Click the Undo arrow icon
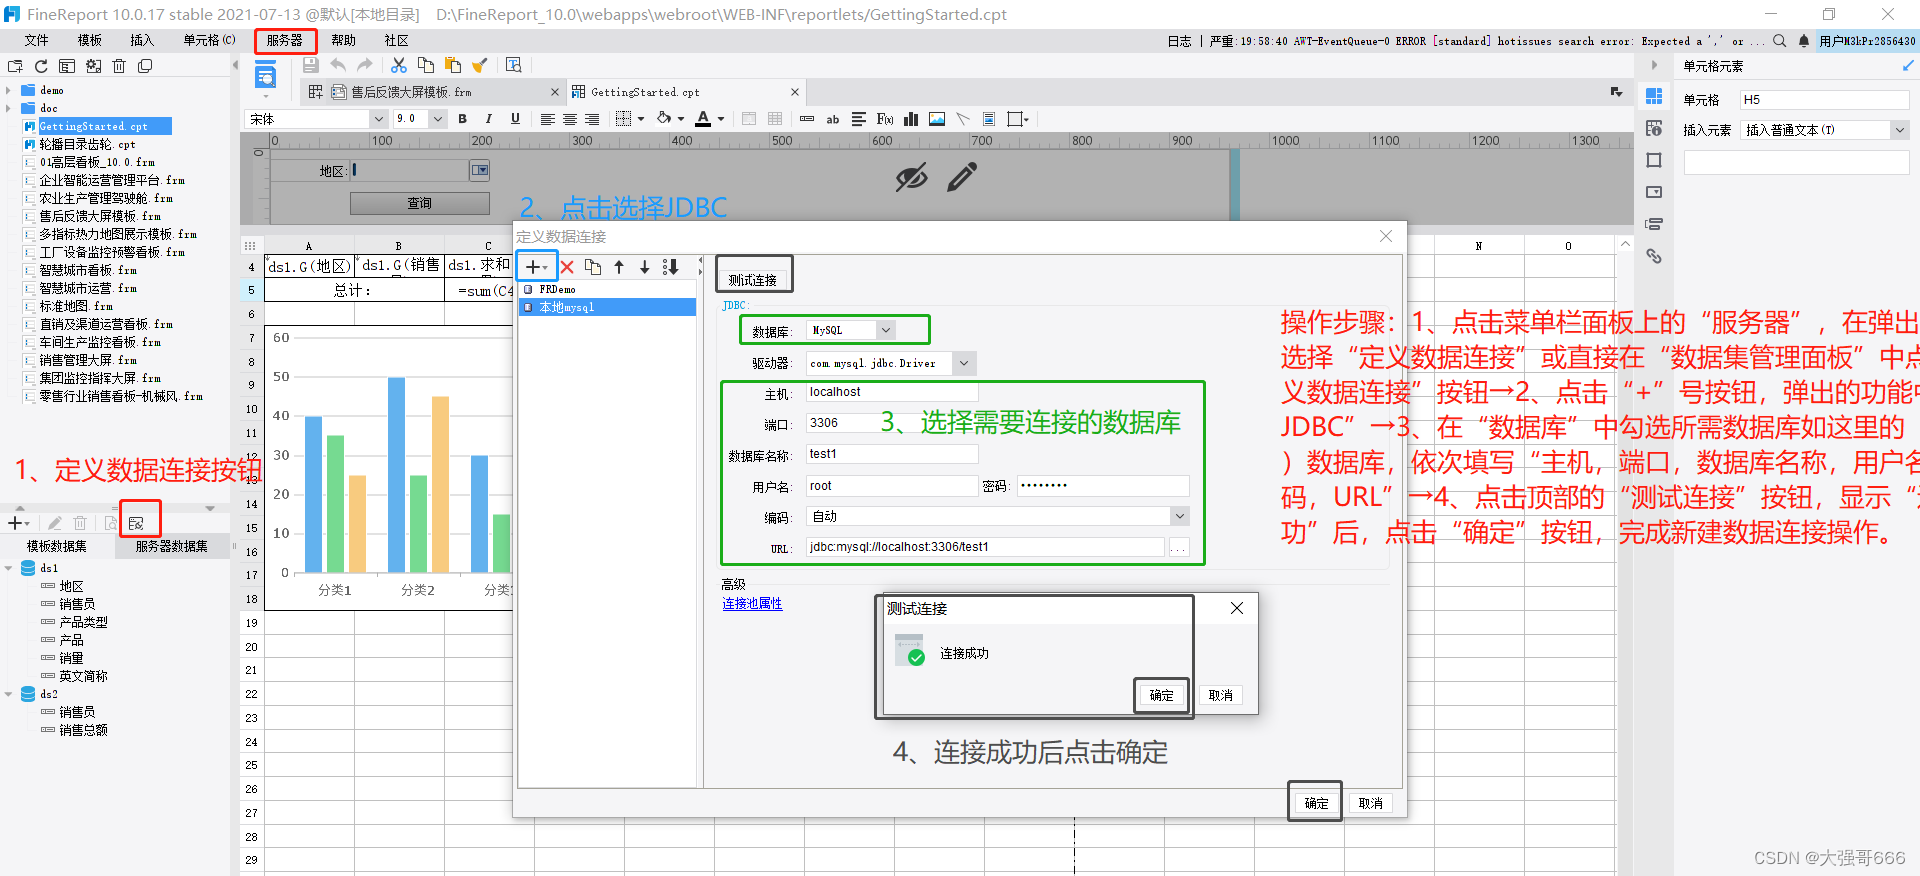Image resolution: width=1920 pixels, height=876 pixels. tap(338, 65)
